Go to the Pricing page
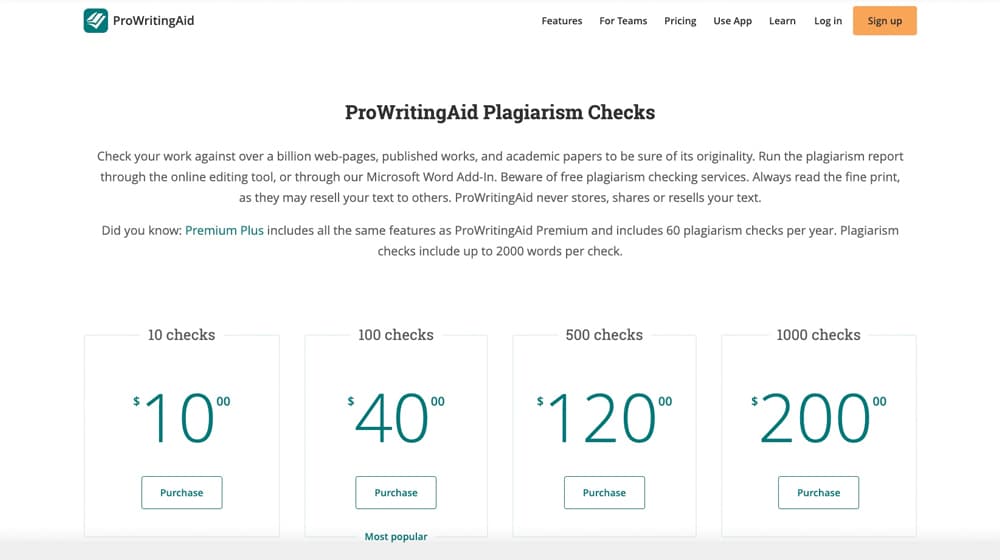Screen dimensions: 1000x560 (x=680, y=21)
